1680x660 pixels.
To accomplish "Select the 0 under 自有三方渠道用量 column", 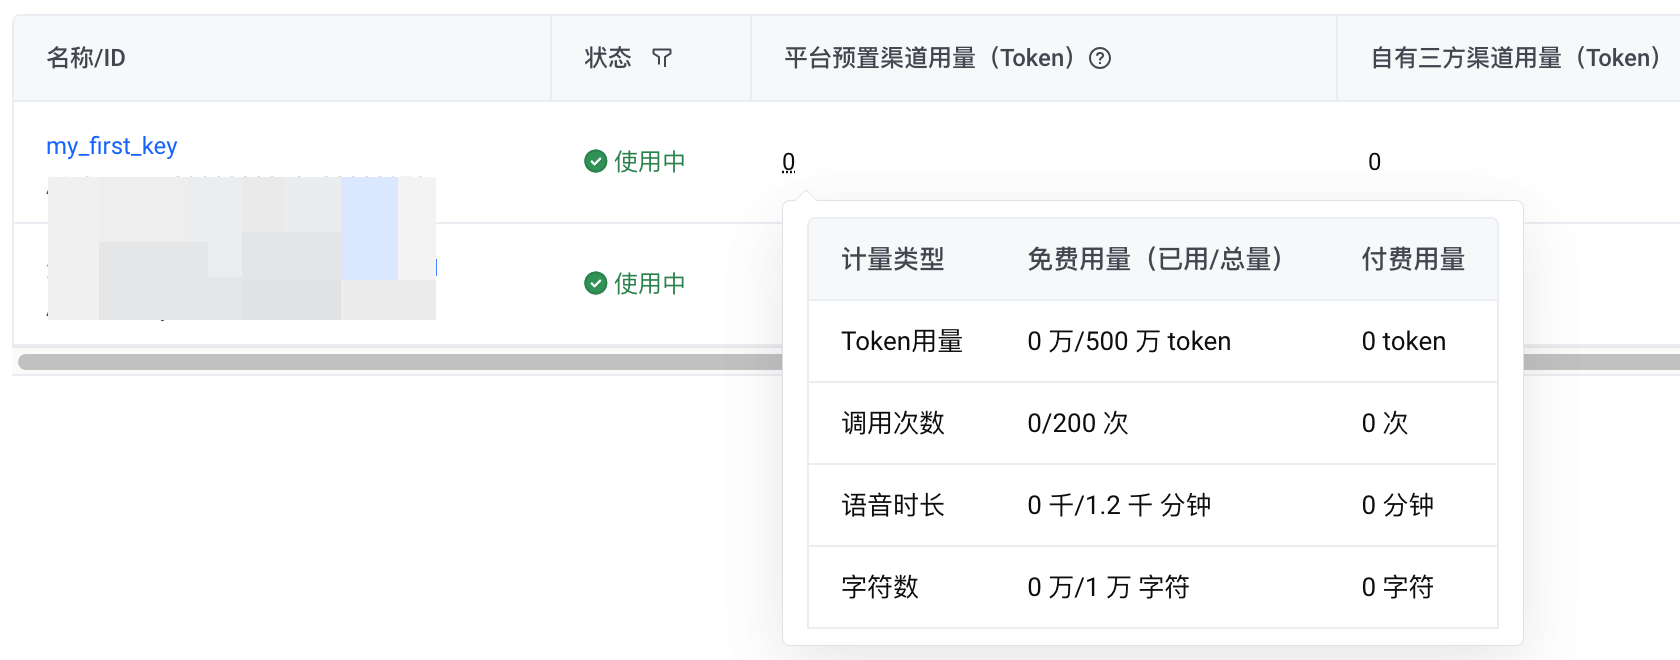I will (x=1374, y=162).
